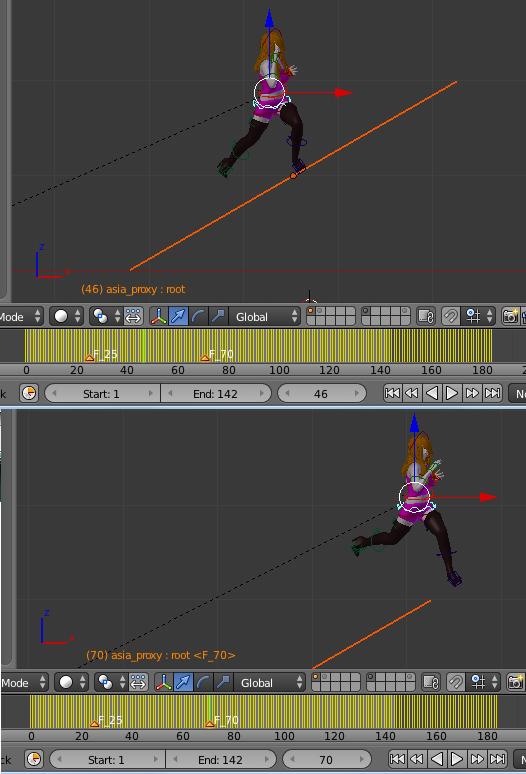Click current frame field showing 70
526x774 pixels.
click(x=327, y=759)
